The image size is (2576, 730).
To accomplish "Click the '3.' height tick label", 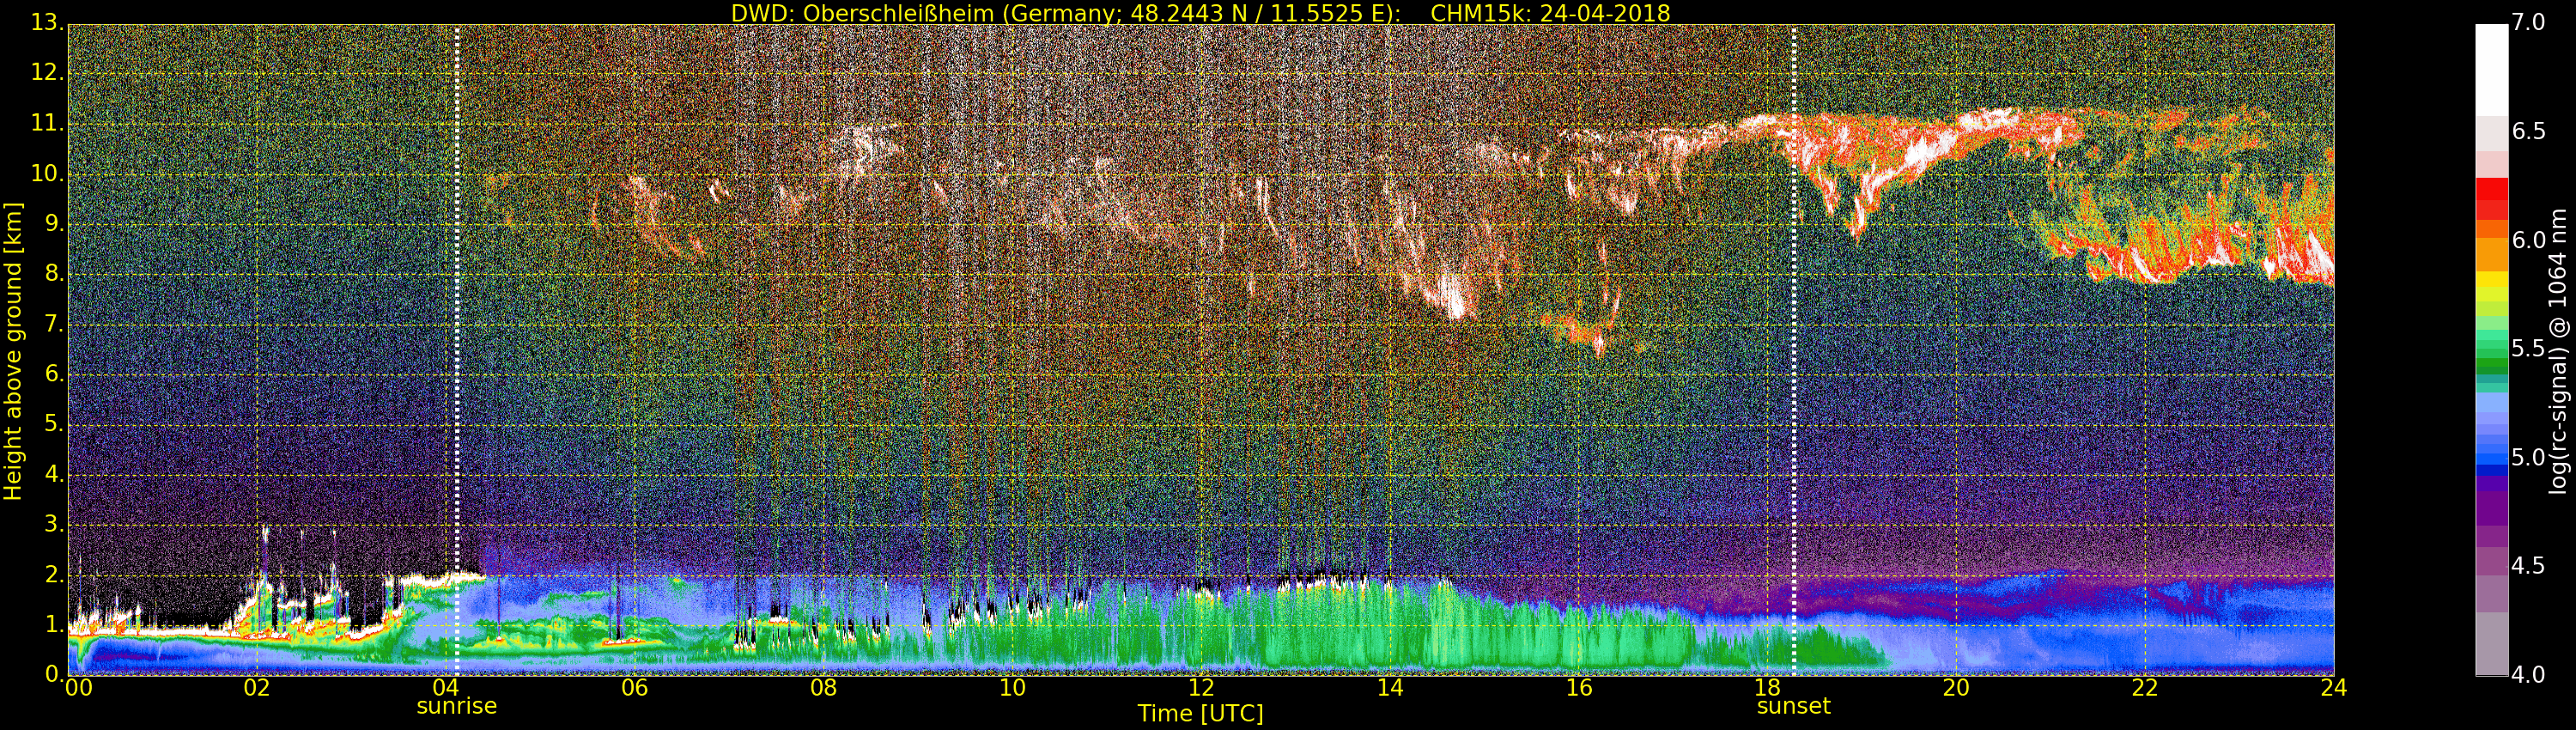I will pos(54,524).
